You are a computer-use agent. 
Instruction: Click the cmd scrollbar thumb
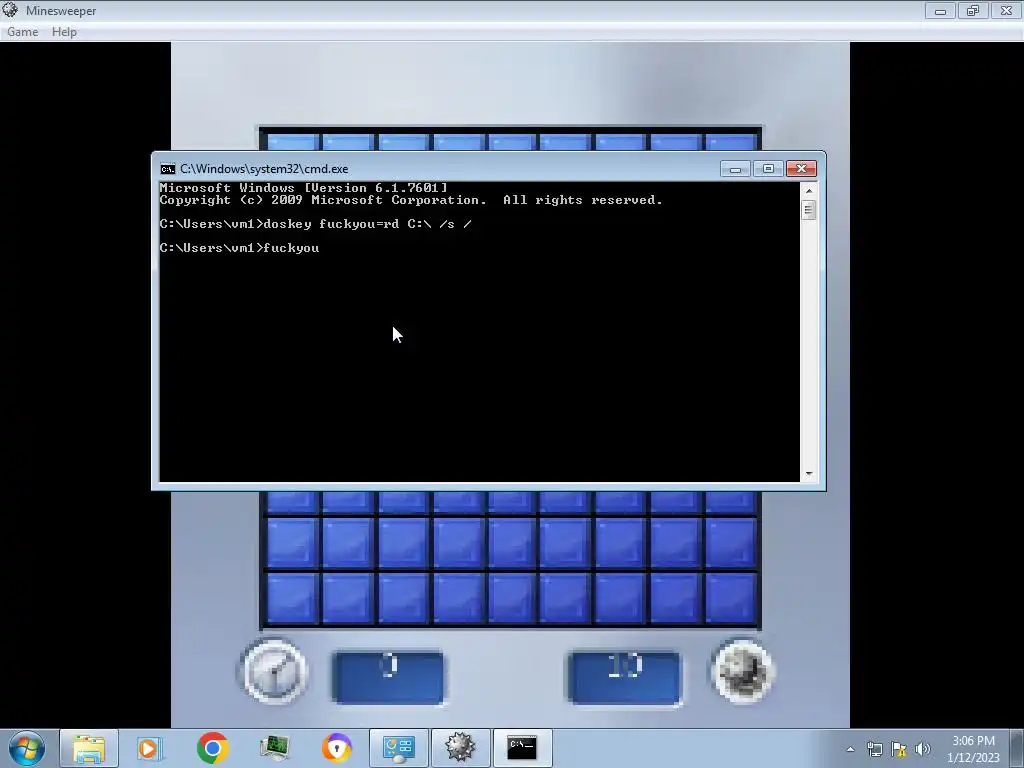pyautogui.click(x=808, y=210)
